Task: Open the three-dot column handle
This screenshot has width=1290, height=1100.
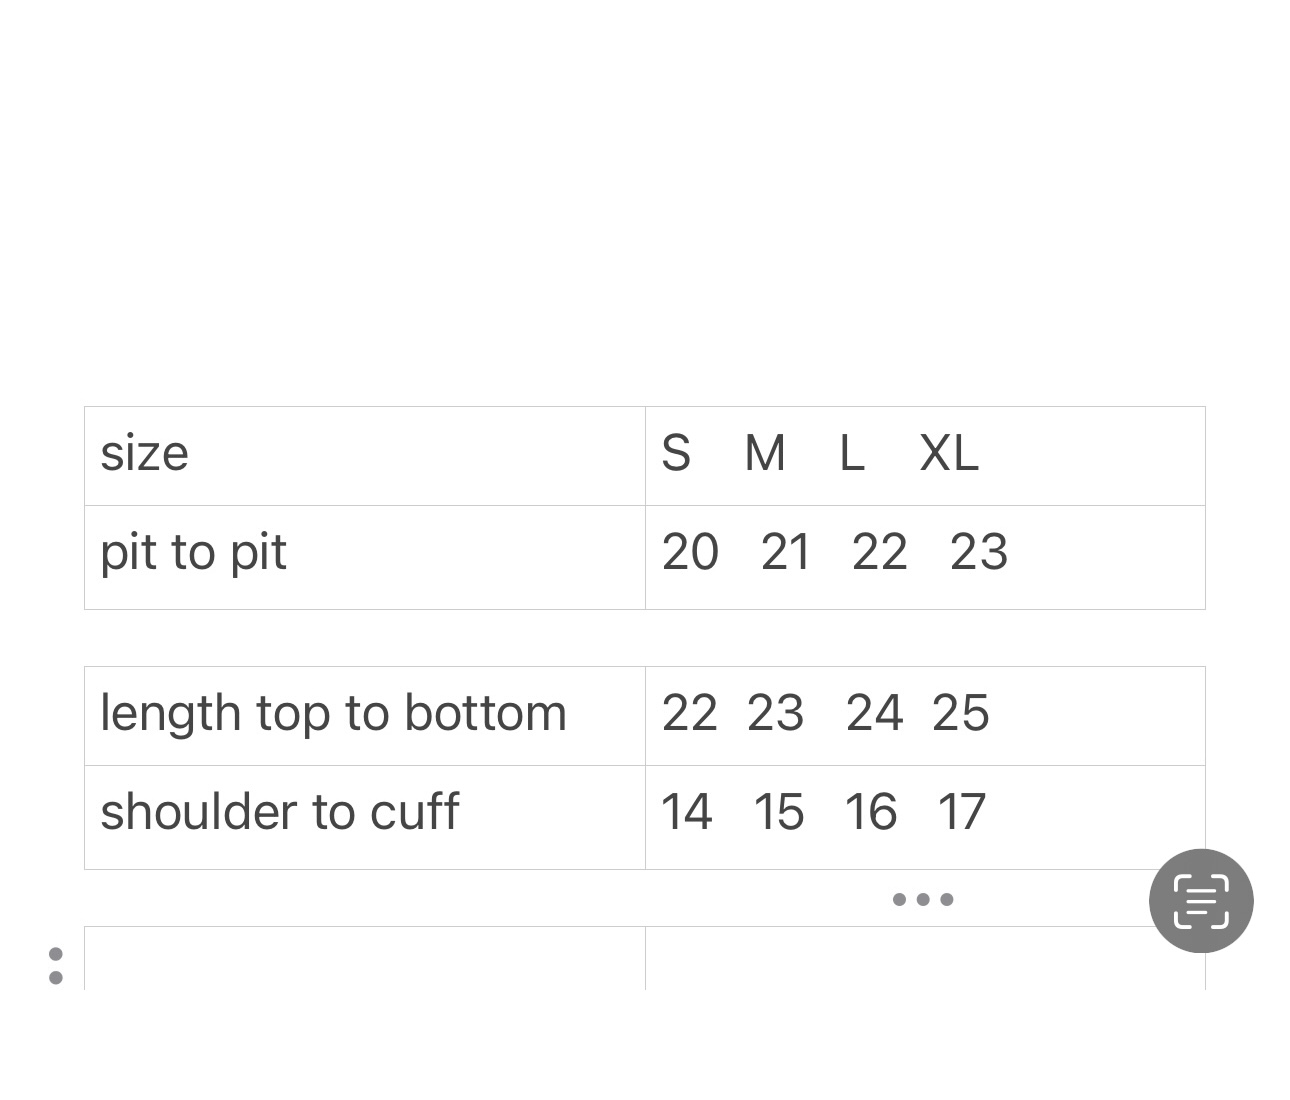Action: click(x=923, y=899)
